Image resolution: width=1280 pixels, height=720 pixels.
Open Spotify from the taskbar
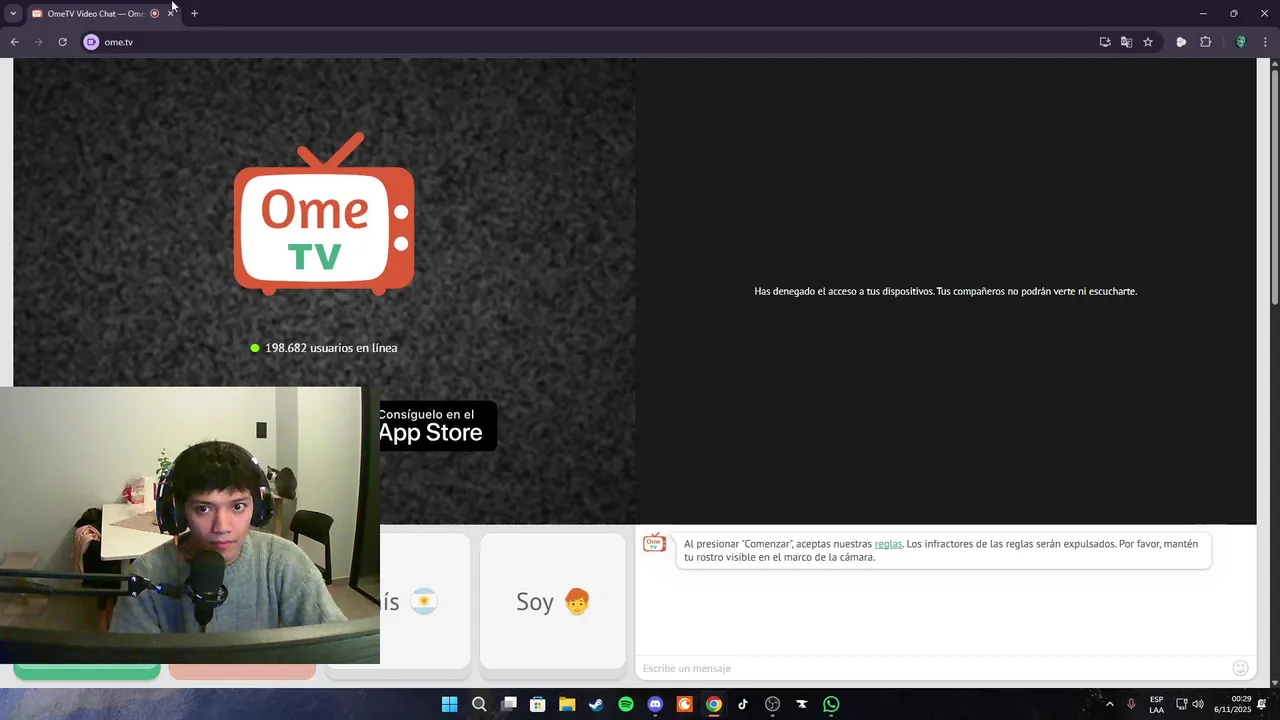(x=626, y=704)
